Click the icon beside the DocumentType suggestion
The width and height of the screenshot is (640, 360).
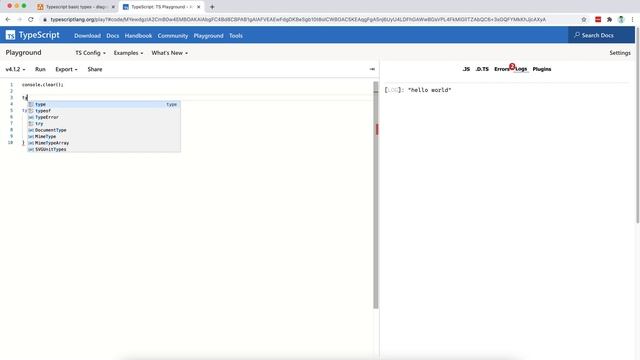[31, 130]
